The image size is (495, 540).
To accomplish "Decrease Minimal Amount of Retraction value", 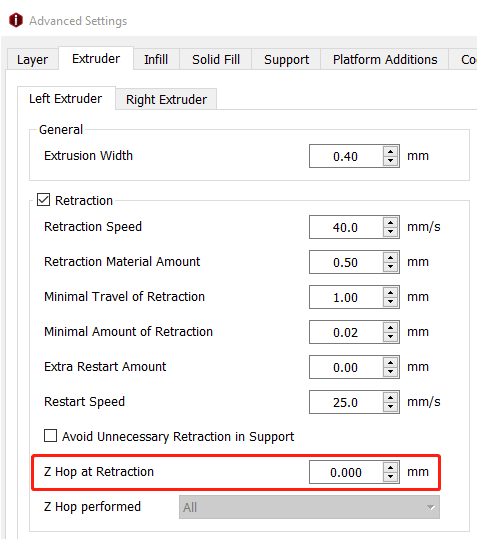I will click(391, 337).
